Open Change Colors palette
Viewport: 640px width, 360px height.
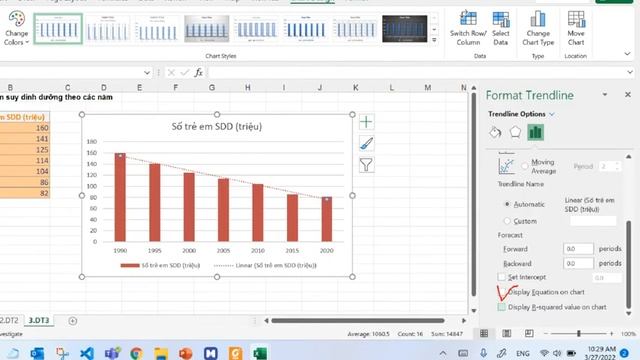16,29
